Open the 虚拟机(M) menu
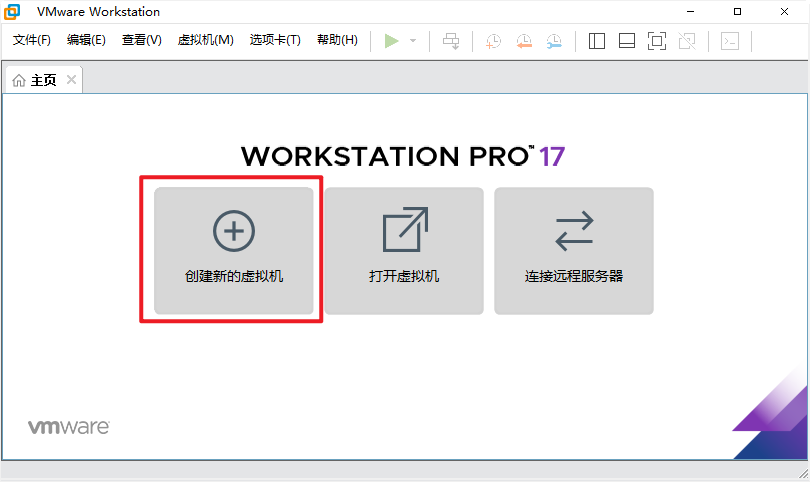 (x=205, y=40)
